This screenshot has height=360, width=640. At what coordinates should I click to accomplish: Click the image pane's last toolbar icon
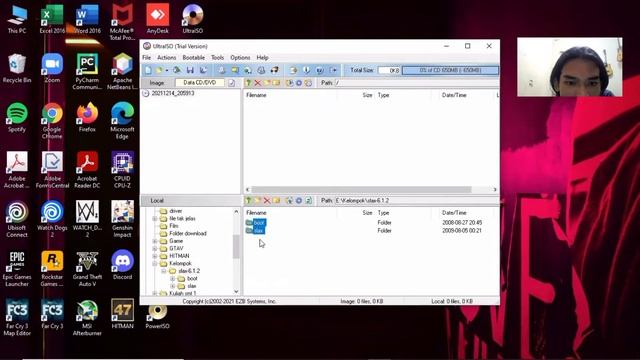pyautogui.click(x=308, y=83)
